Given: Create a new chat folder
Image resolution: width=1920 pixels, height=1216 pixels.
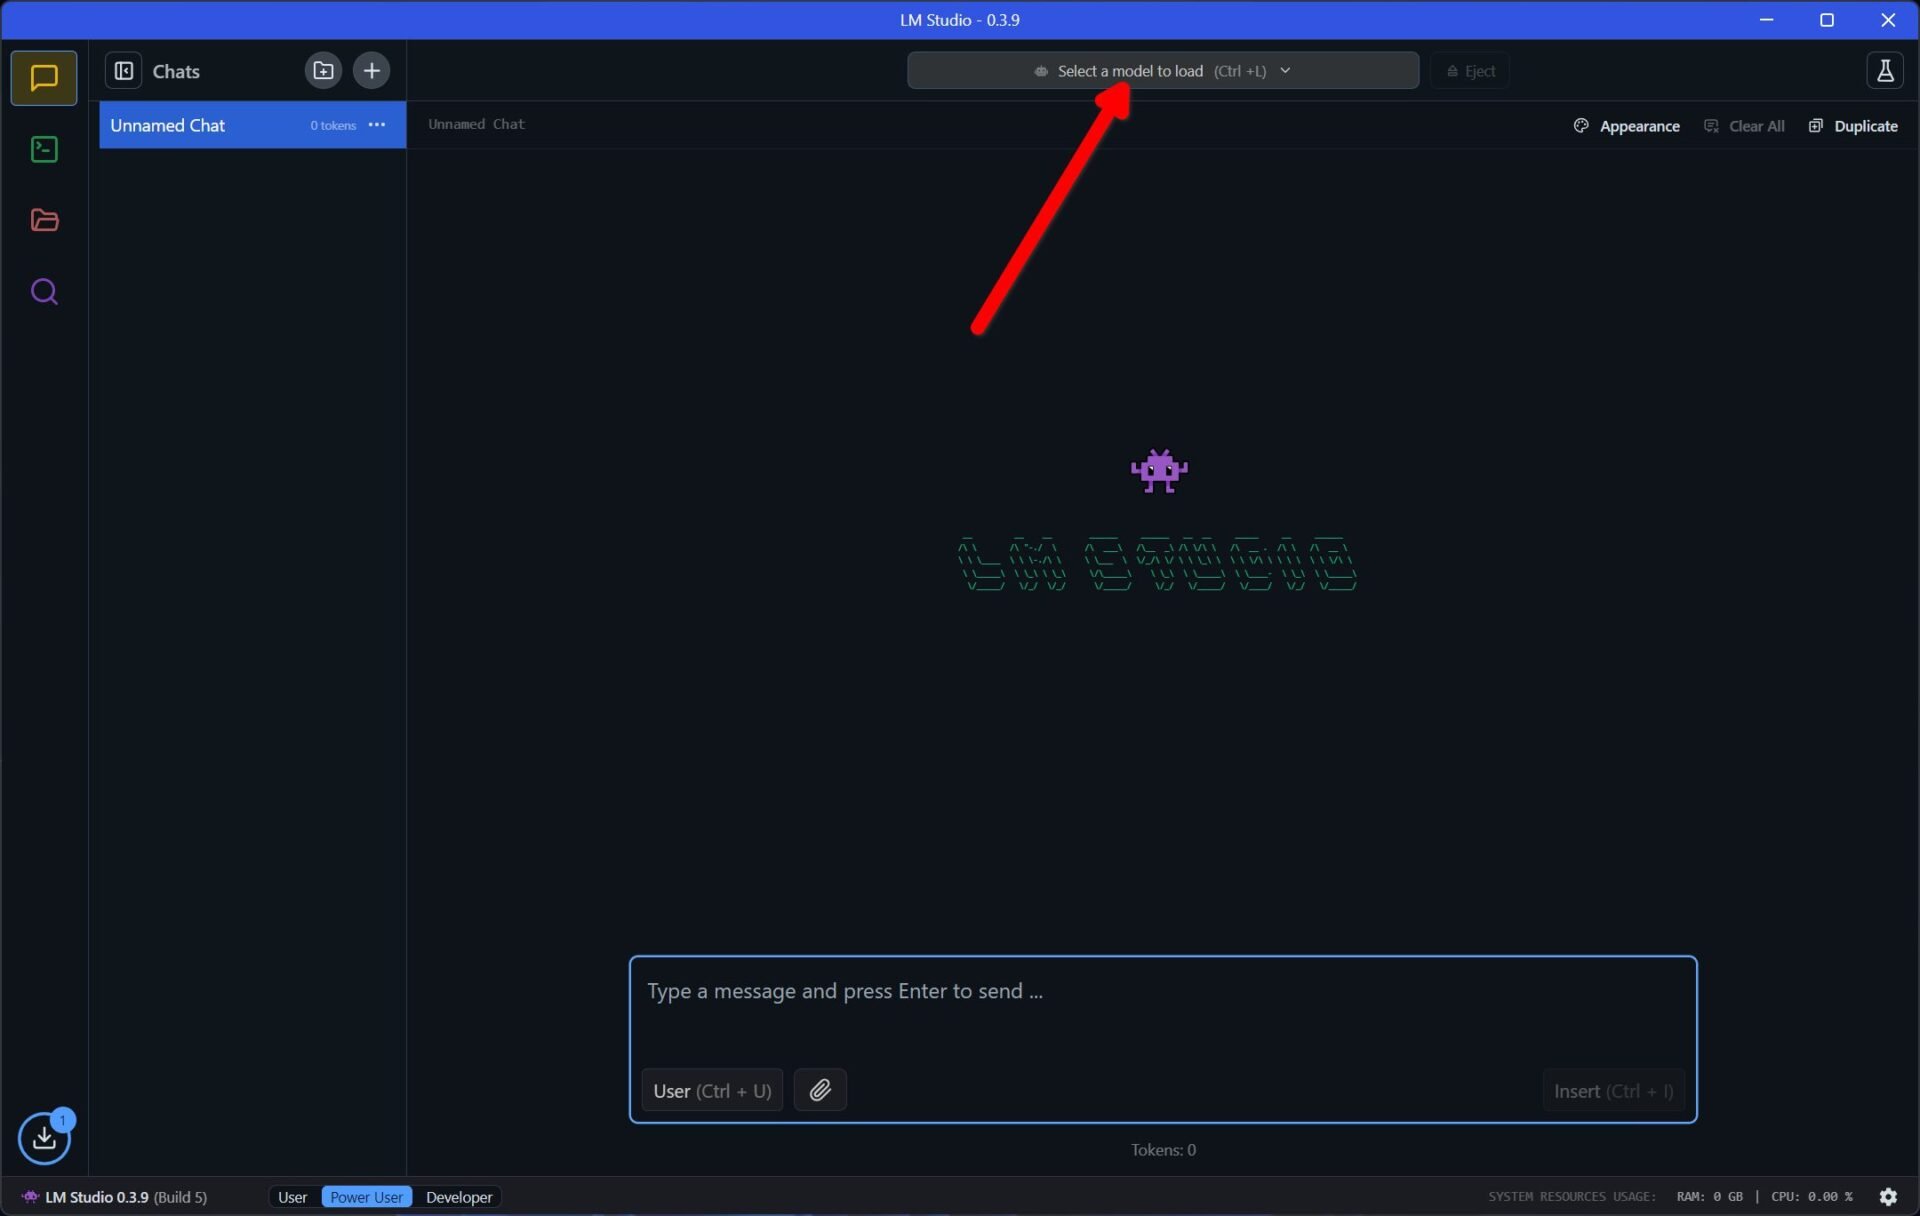Looking at the screenshot, I should [323, 71].
